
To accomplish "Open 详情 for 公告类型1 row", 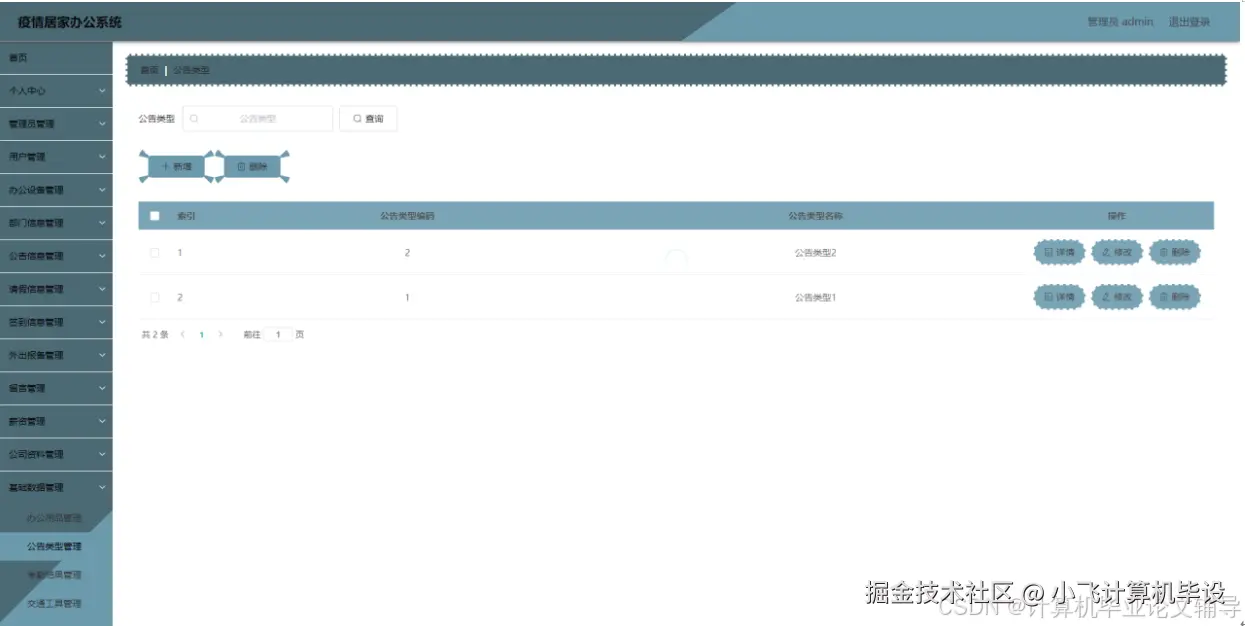I will 1059,297.
